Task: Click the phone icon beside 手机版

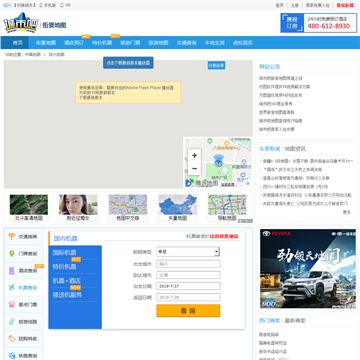Action: pos(41,5)
